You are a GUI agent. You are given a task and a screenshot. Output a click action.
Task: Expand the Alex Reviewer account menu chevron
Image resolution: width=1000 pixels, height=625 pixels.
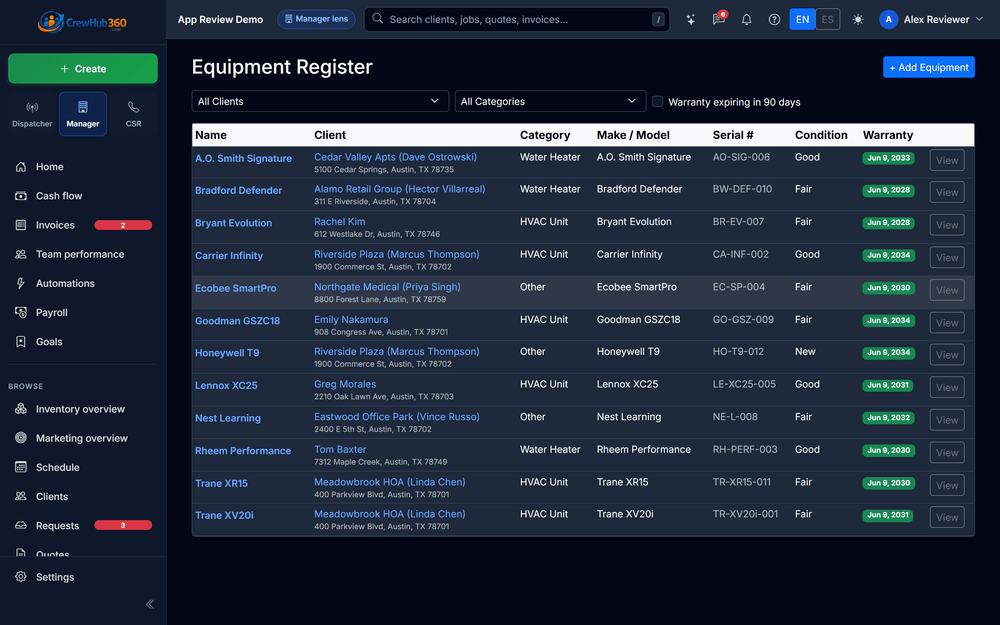pyautogui.click(x=980, y=19)
